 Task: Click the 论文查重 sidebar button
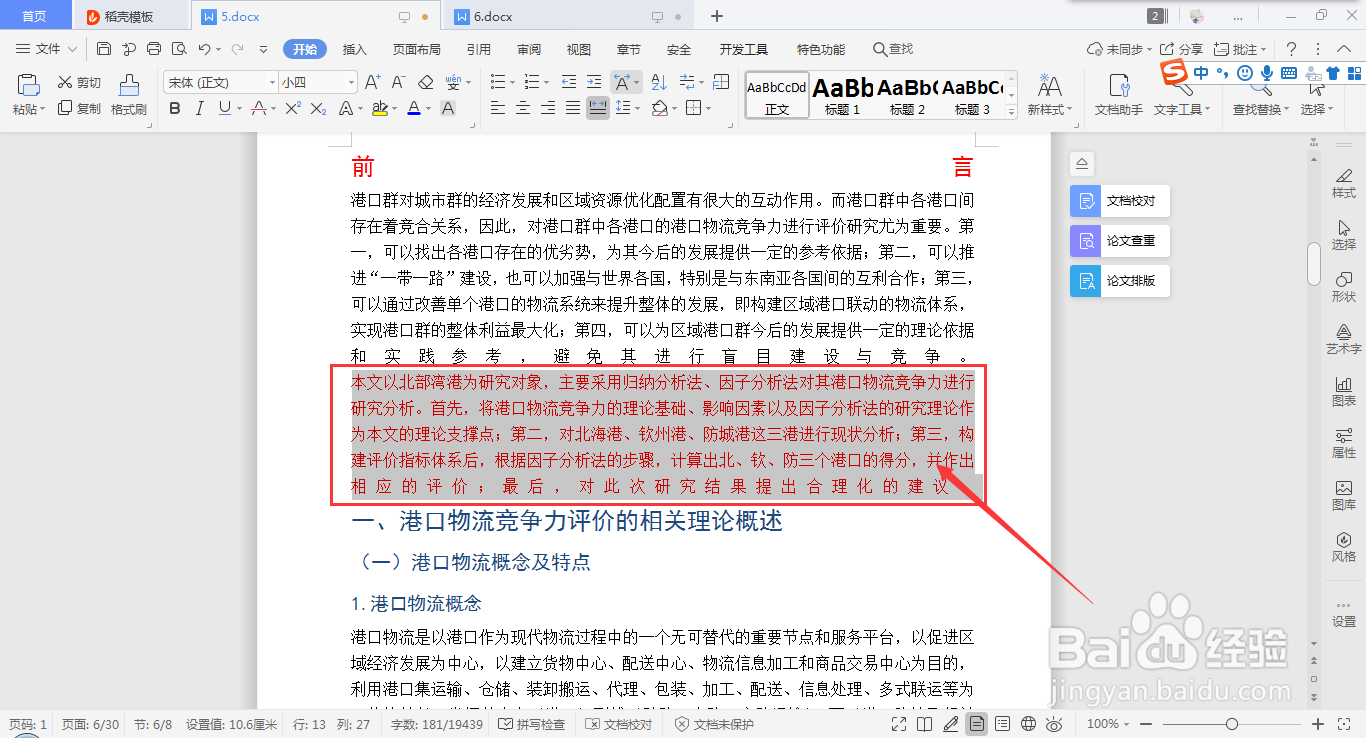click(x=1119, y=240)
